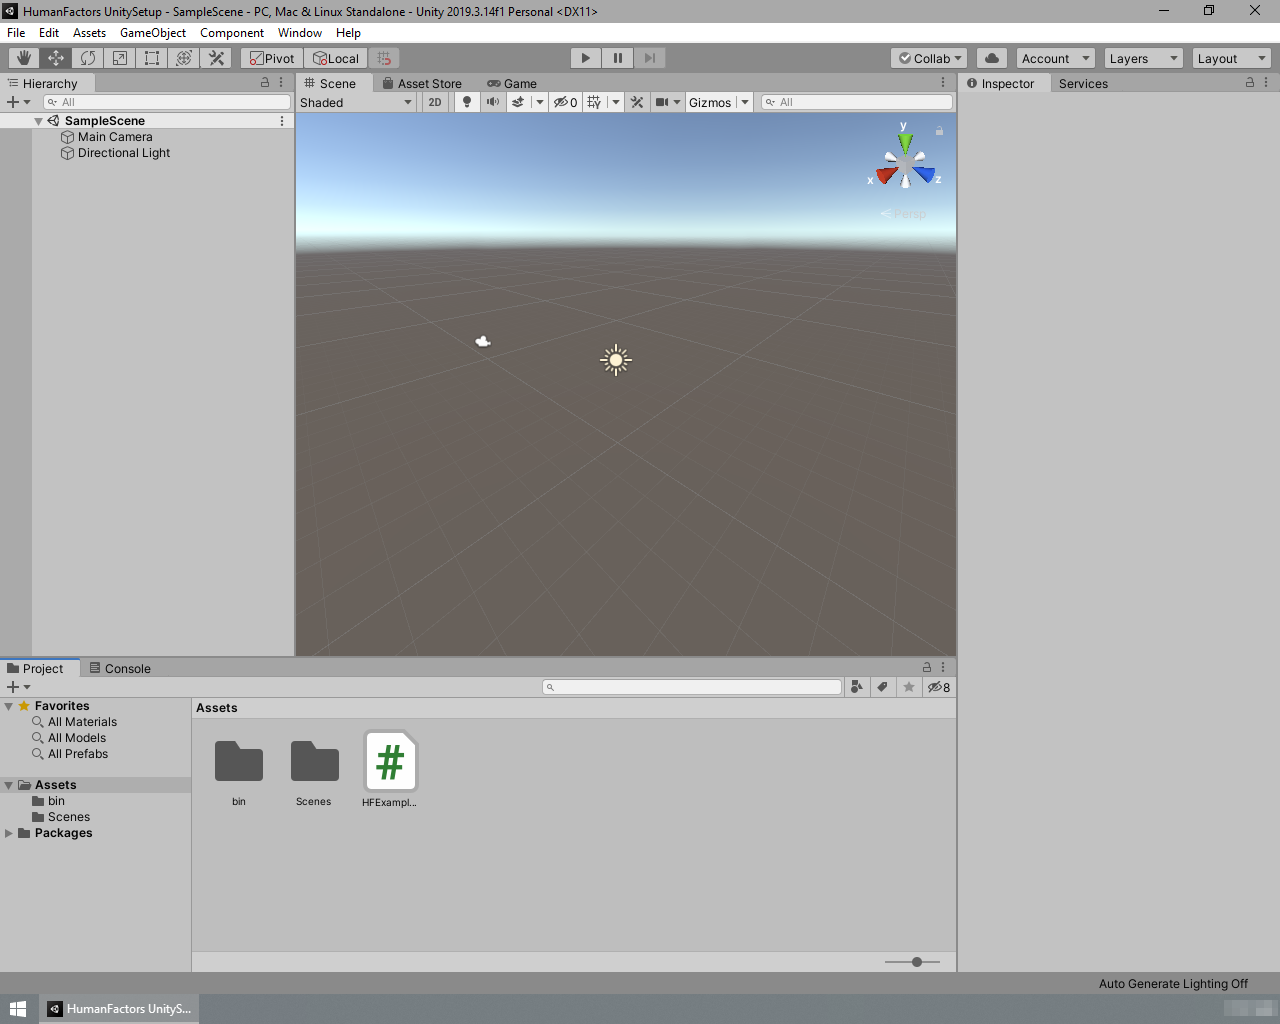Switch to the Game tab
Viewport: 1280px width, 1024px height.
tap(512, 83)
